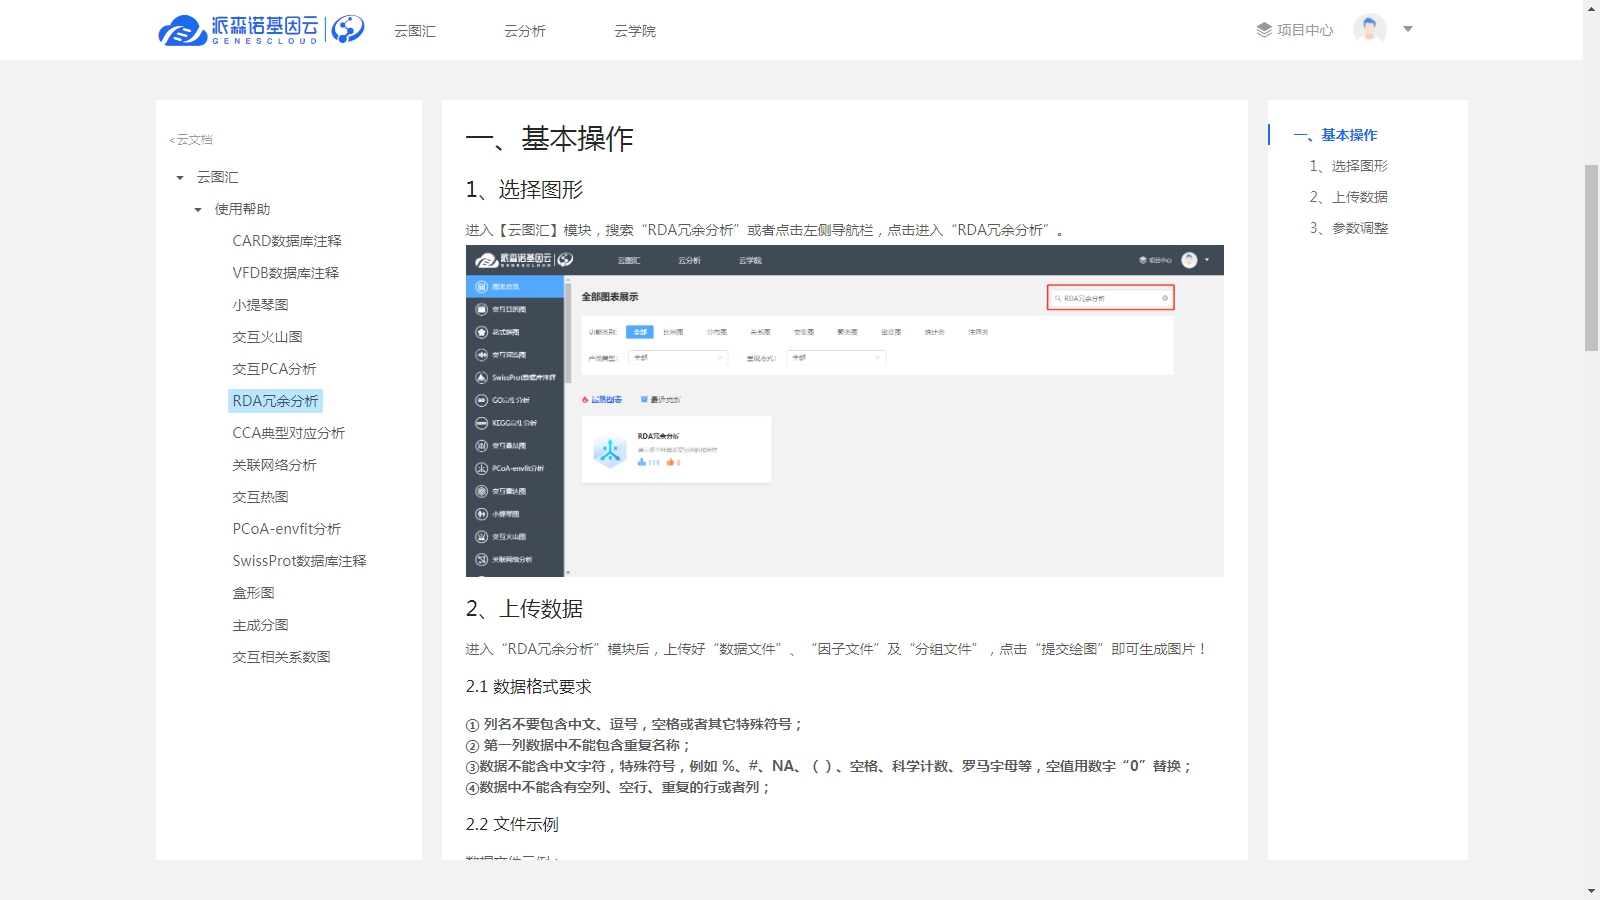This screenshot has width=1600, height=900.
Task: Open SwissProt数据库注释 help page
Action: [300, 561]
